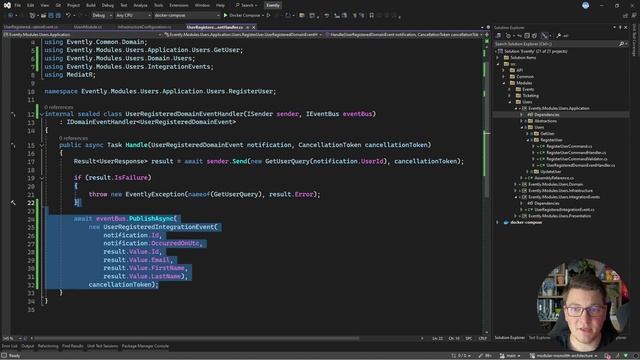Click the inheritance margin icon at line 15
640x360 pixels.
(x=13, y=145)
